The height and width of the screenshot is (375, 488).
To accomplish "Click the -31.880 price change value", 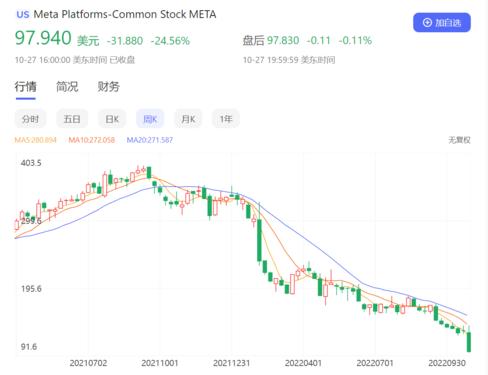I will pos(125,41).
